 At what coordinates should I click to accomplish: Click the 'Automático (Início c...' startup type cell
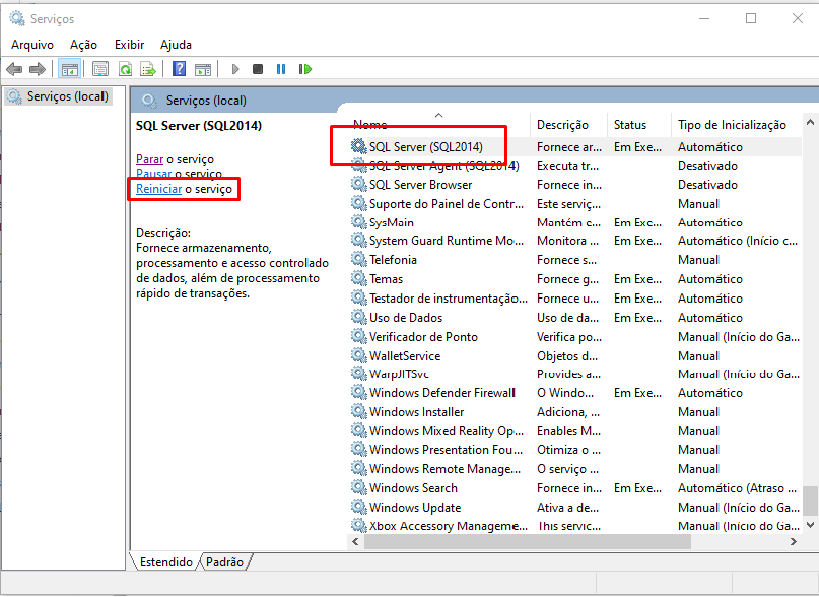[738, 241]
